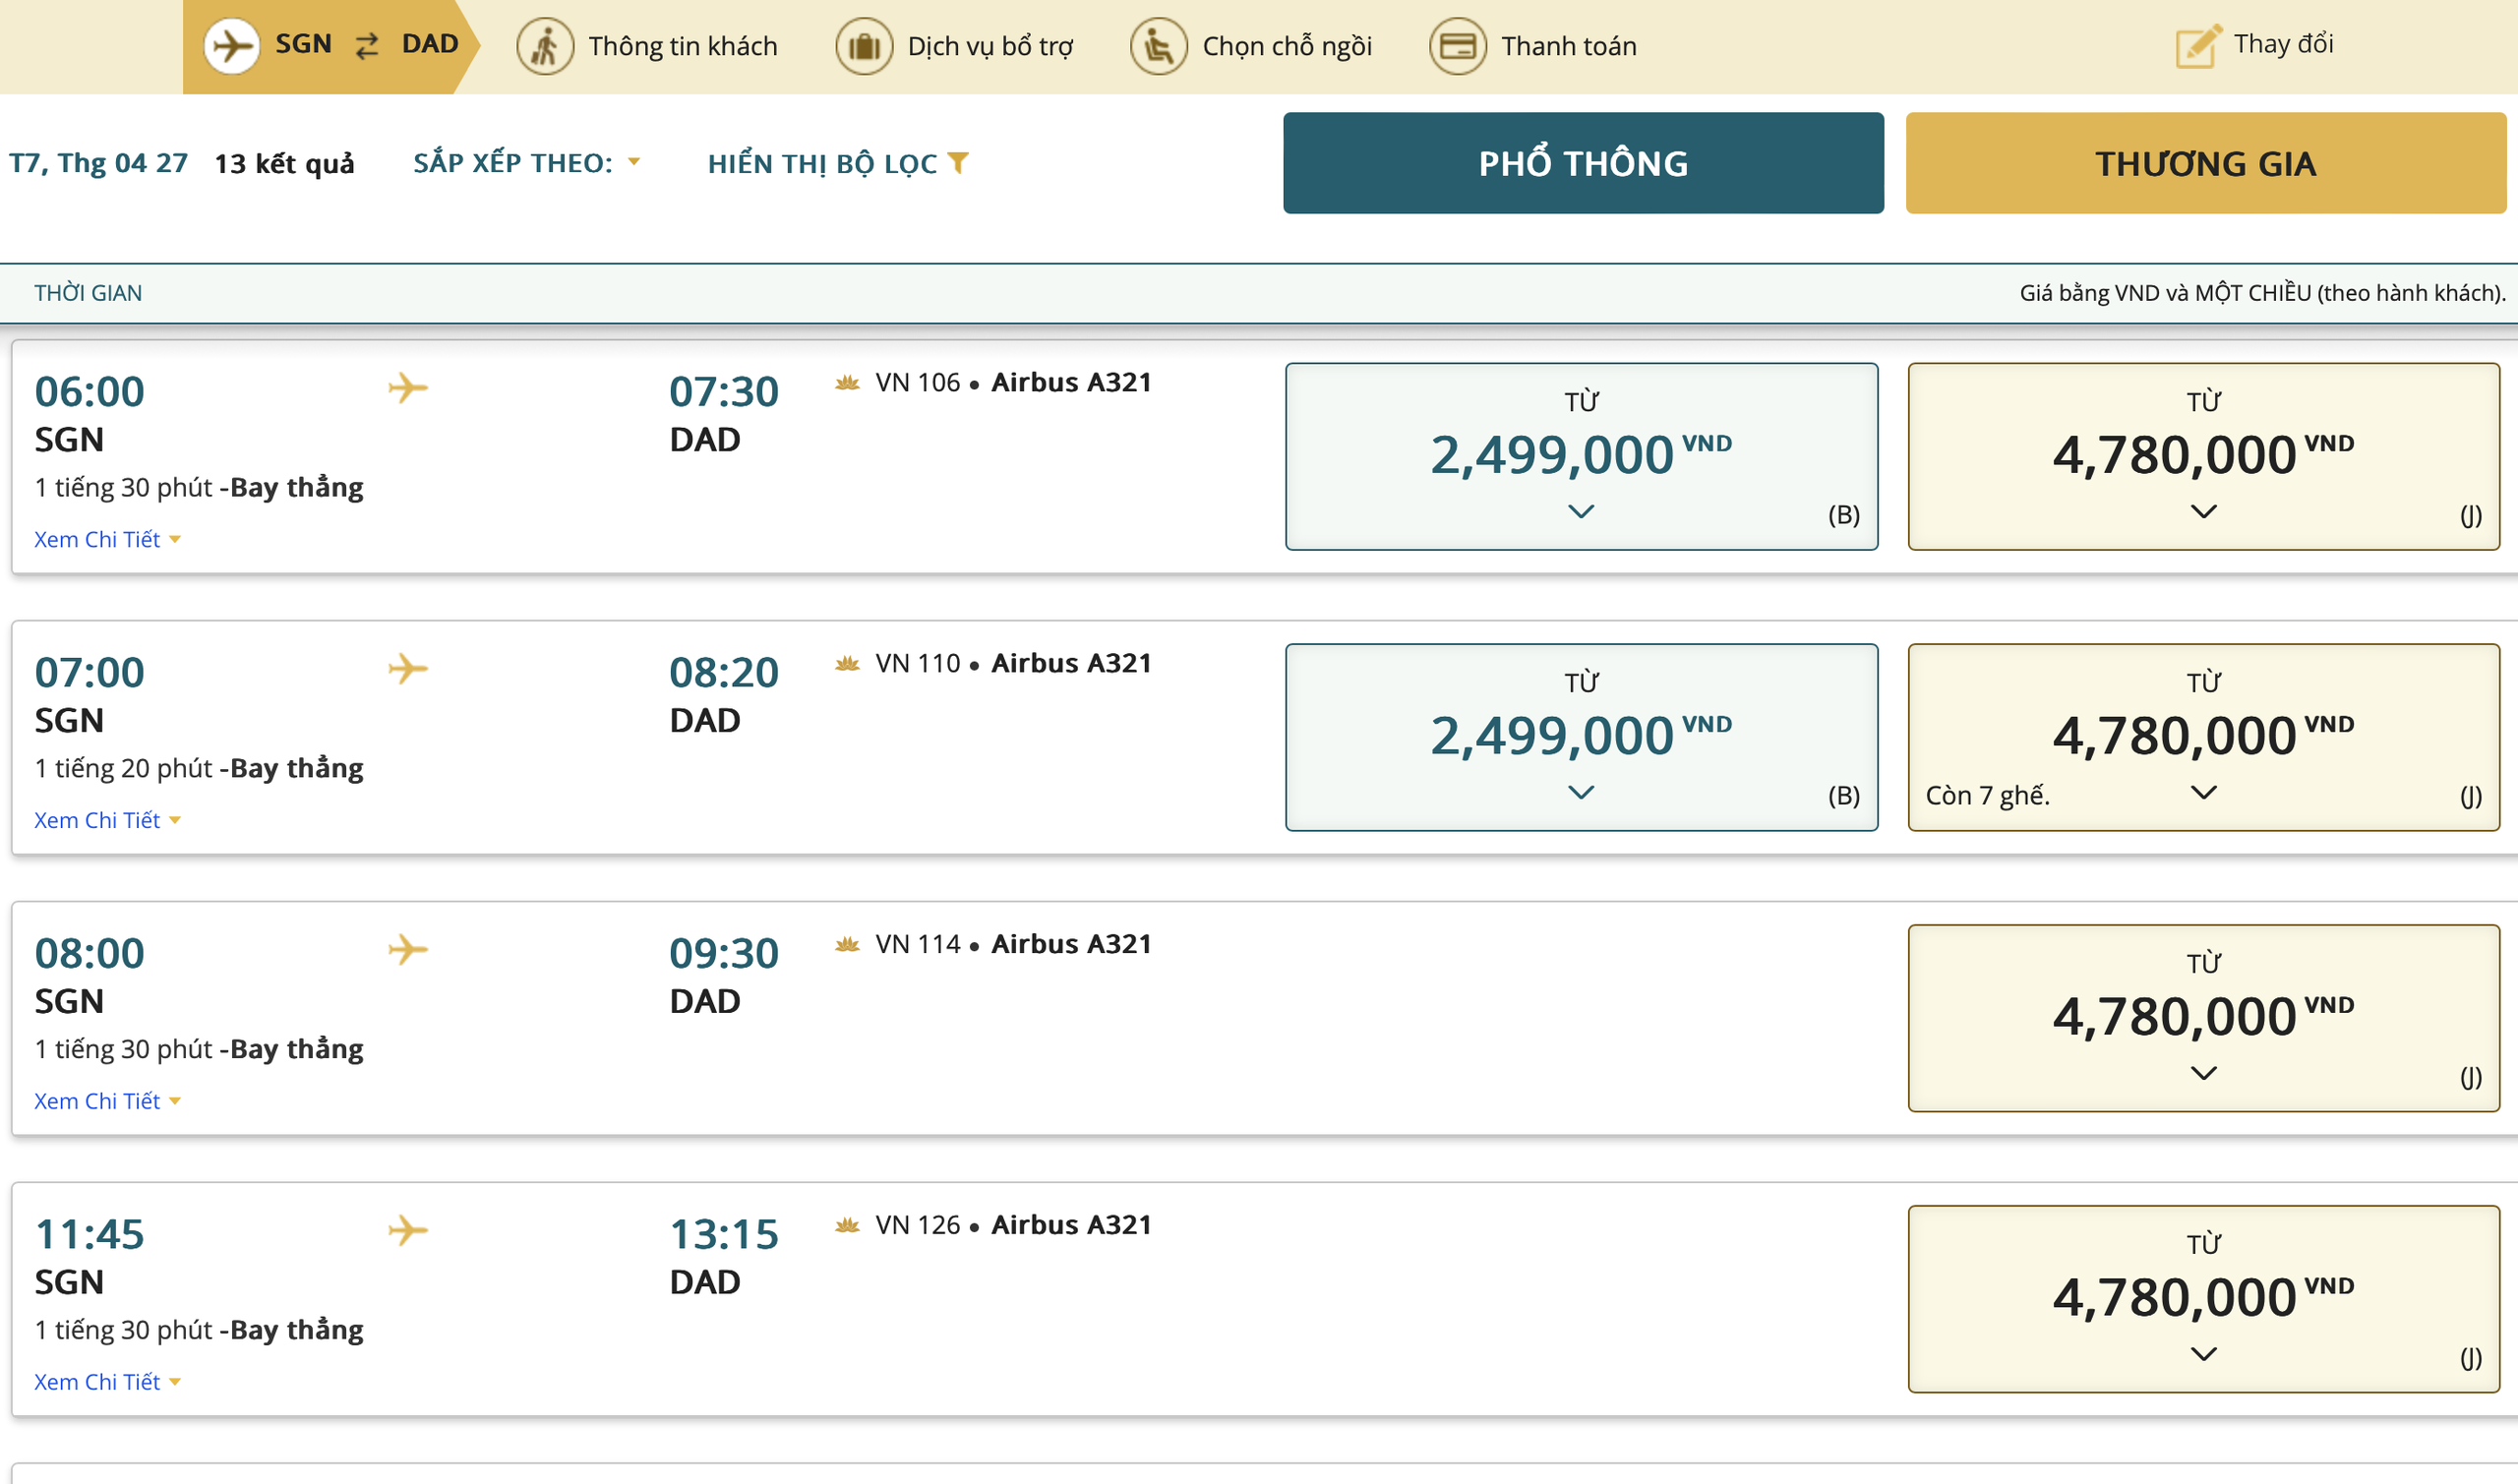Open the SẮP XẾP THEO sort dropdown
This screenshot has width=2518, height=1484.
point(526,162)
